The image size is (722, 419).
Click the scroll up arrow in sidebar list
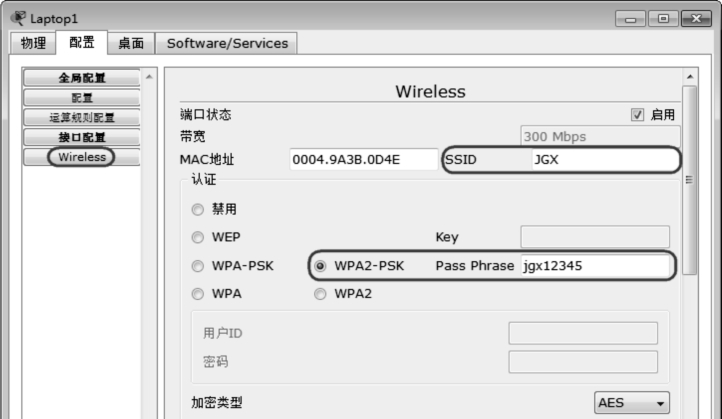150,78
